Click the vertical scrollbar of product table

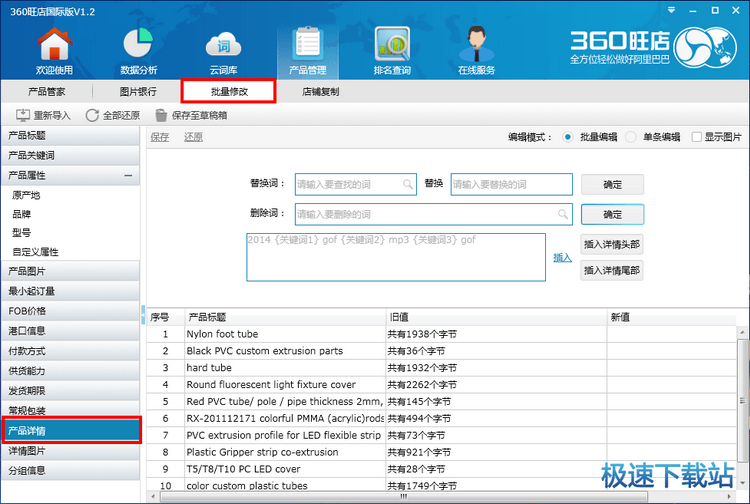coord(742,401)
